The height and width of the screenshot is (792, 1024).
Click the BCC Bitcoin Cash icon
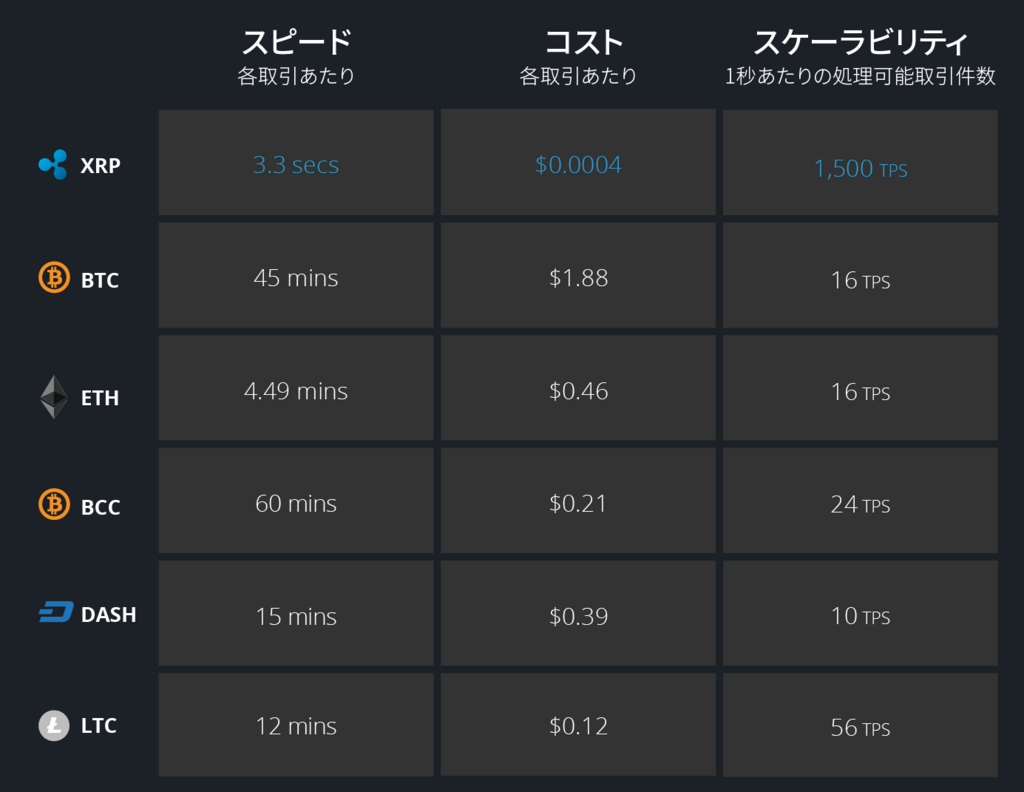[x=54, y=505]
